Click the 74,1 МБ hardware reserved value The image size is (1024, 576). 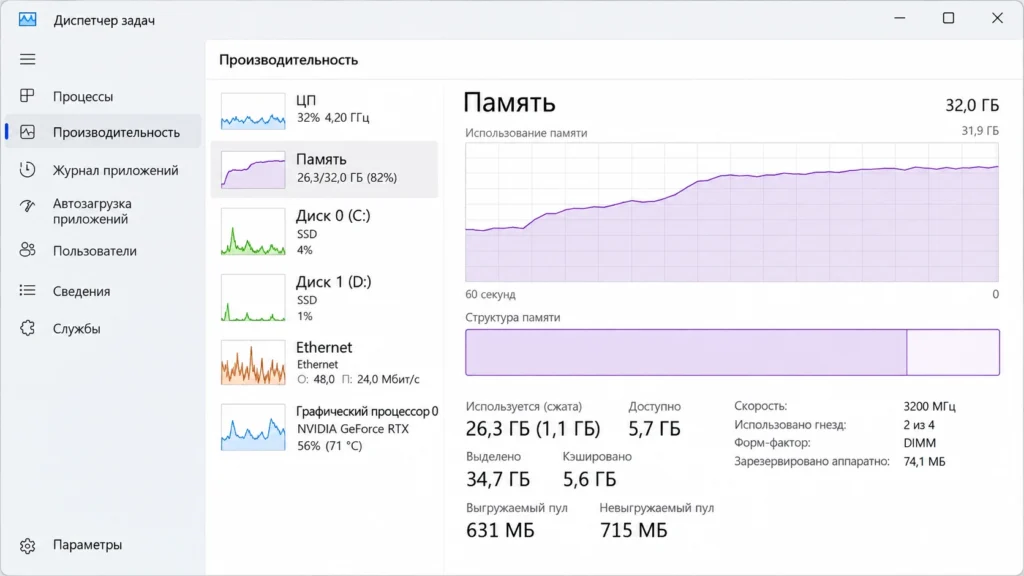(924, 461)
